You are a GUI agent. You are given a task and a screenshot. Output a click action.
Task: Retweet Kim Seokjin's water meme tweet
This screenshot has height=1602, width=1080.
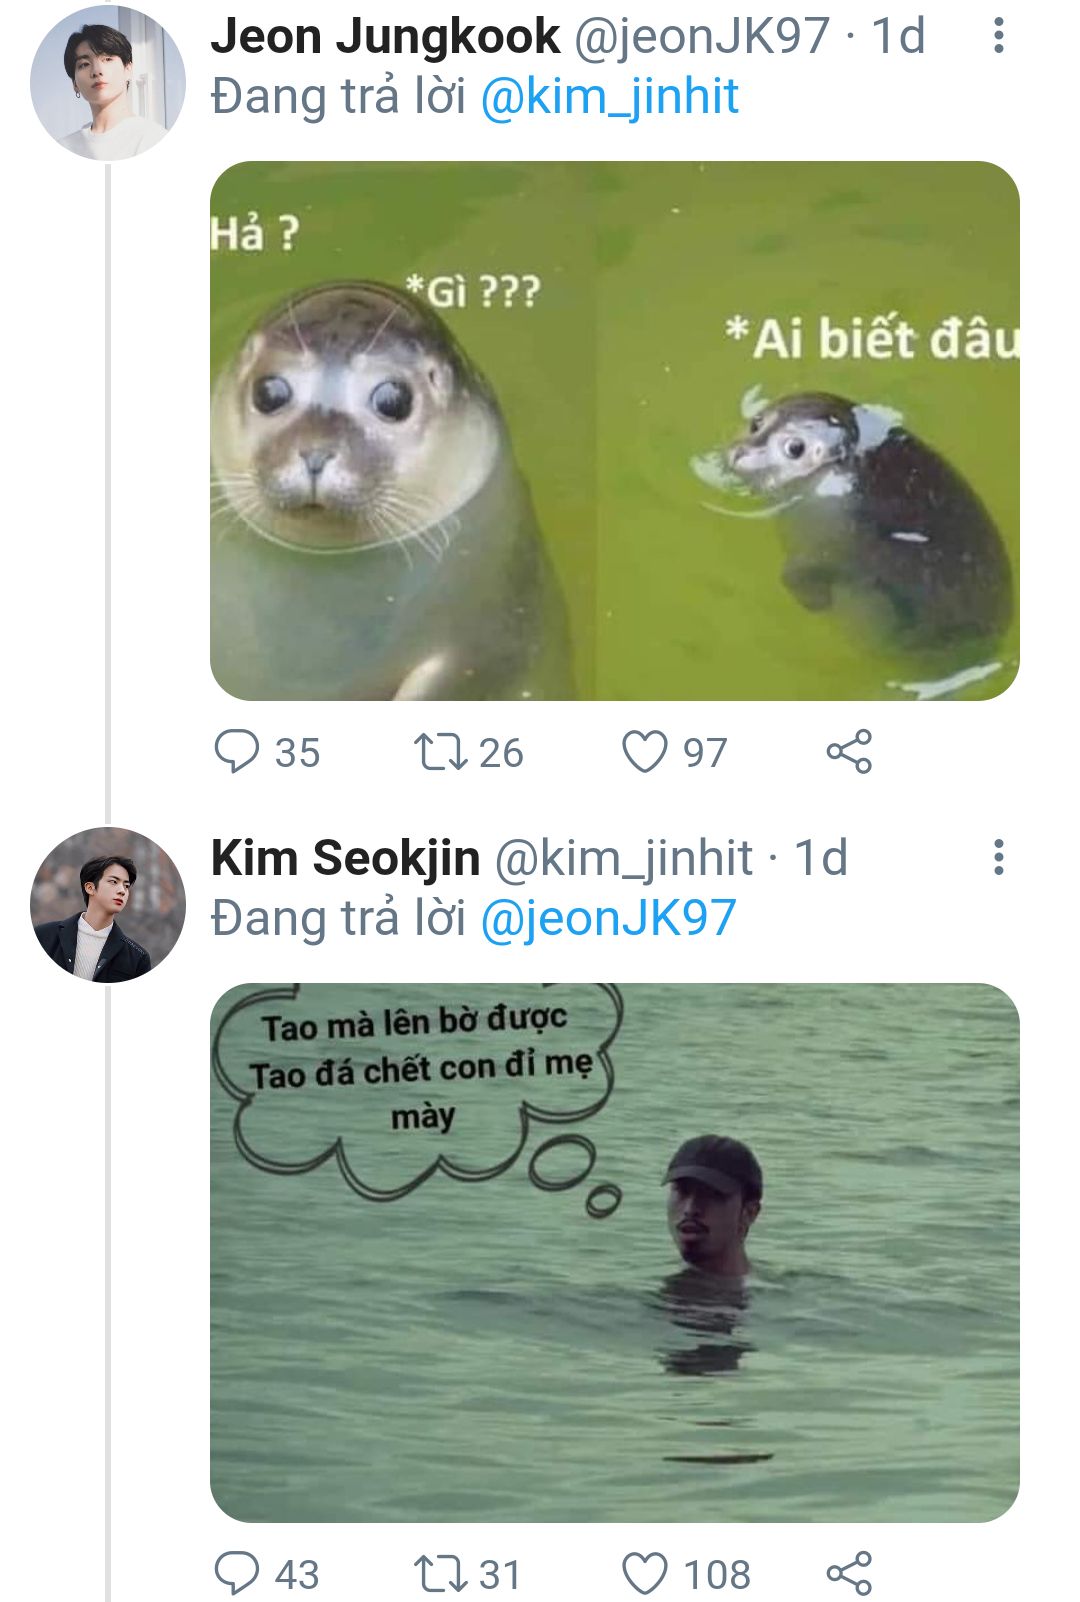coord(441,1573)
